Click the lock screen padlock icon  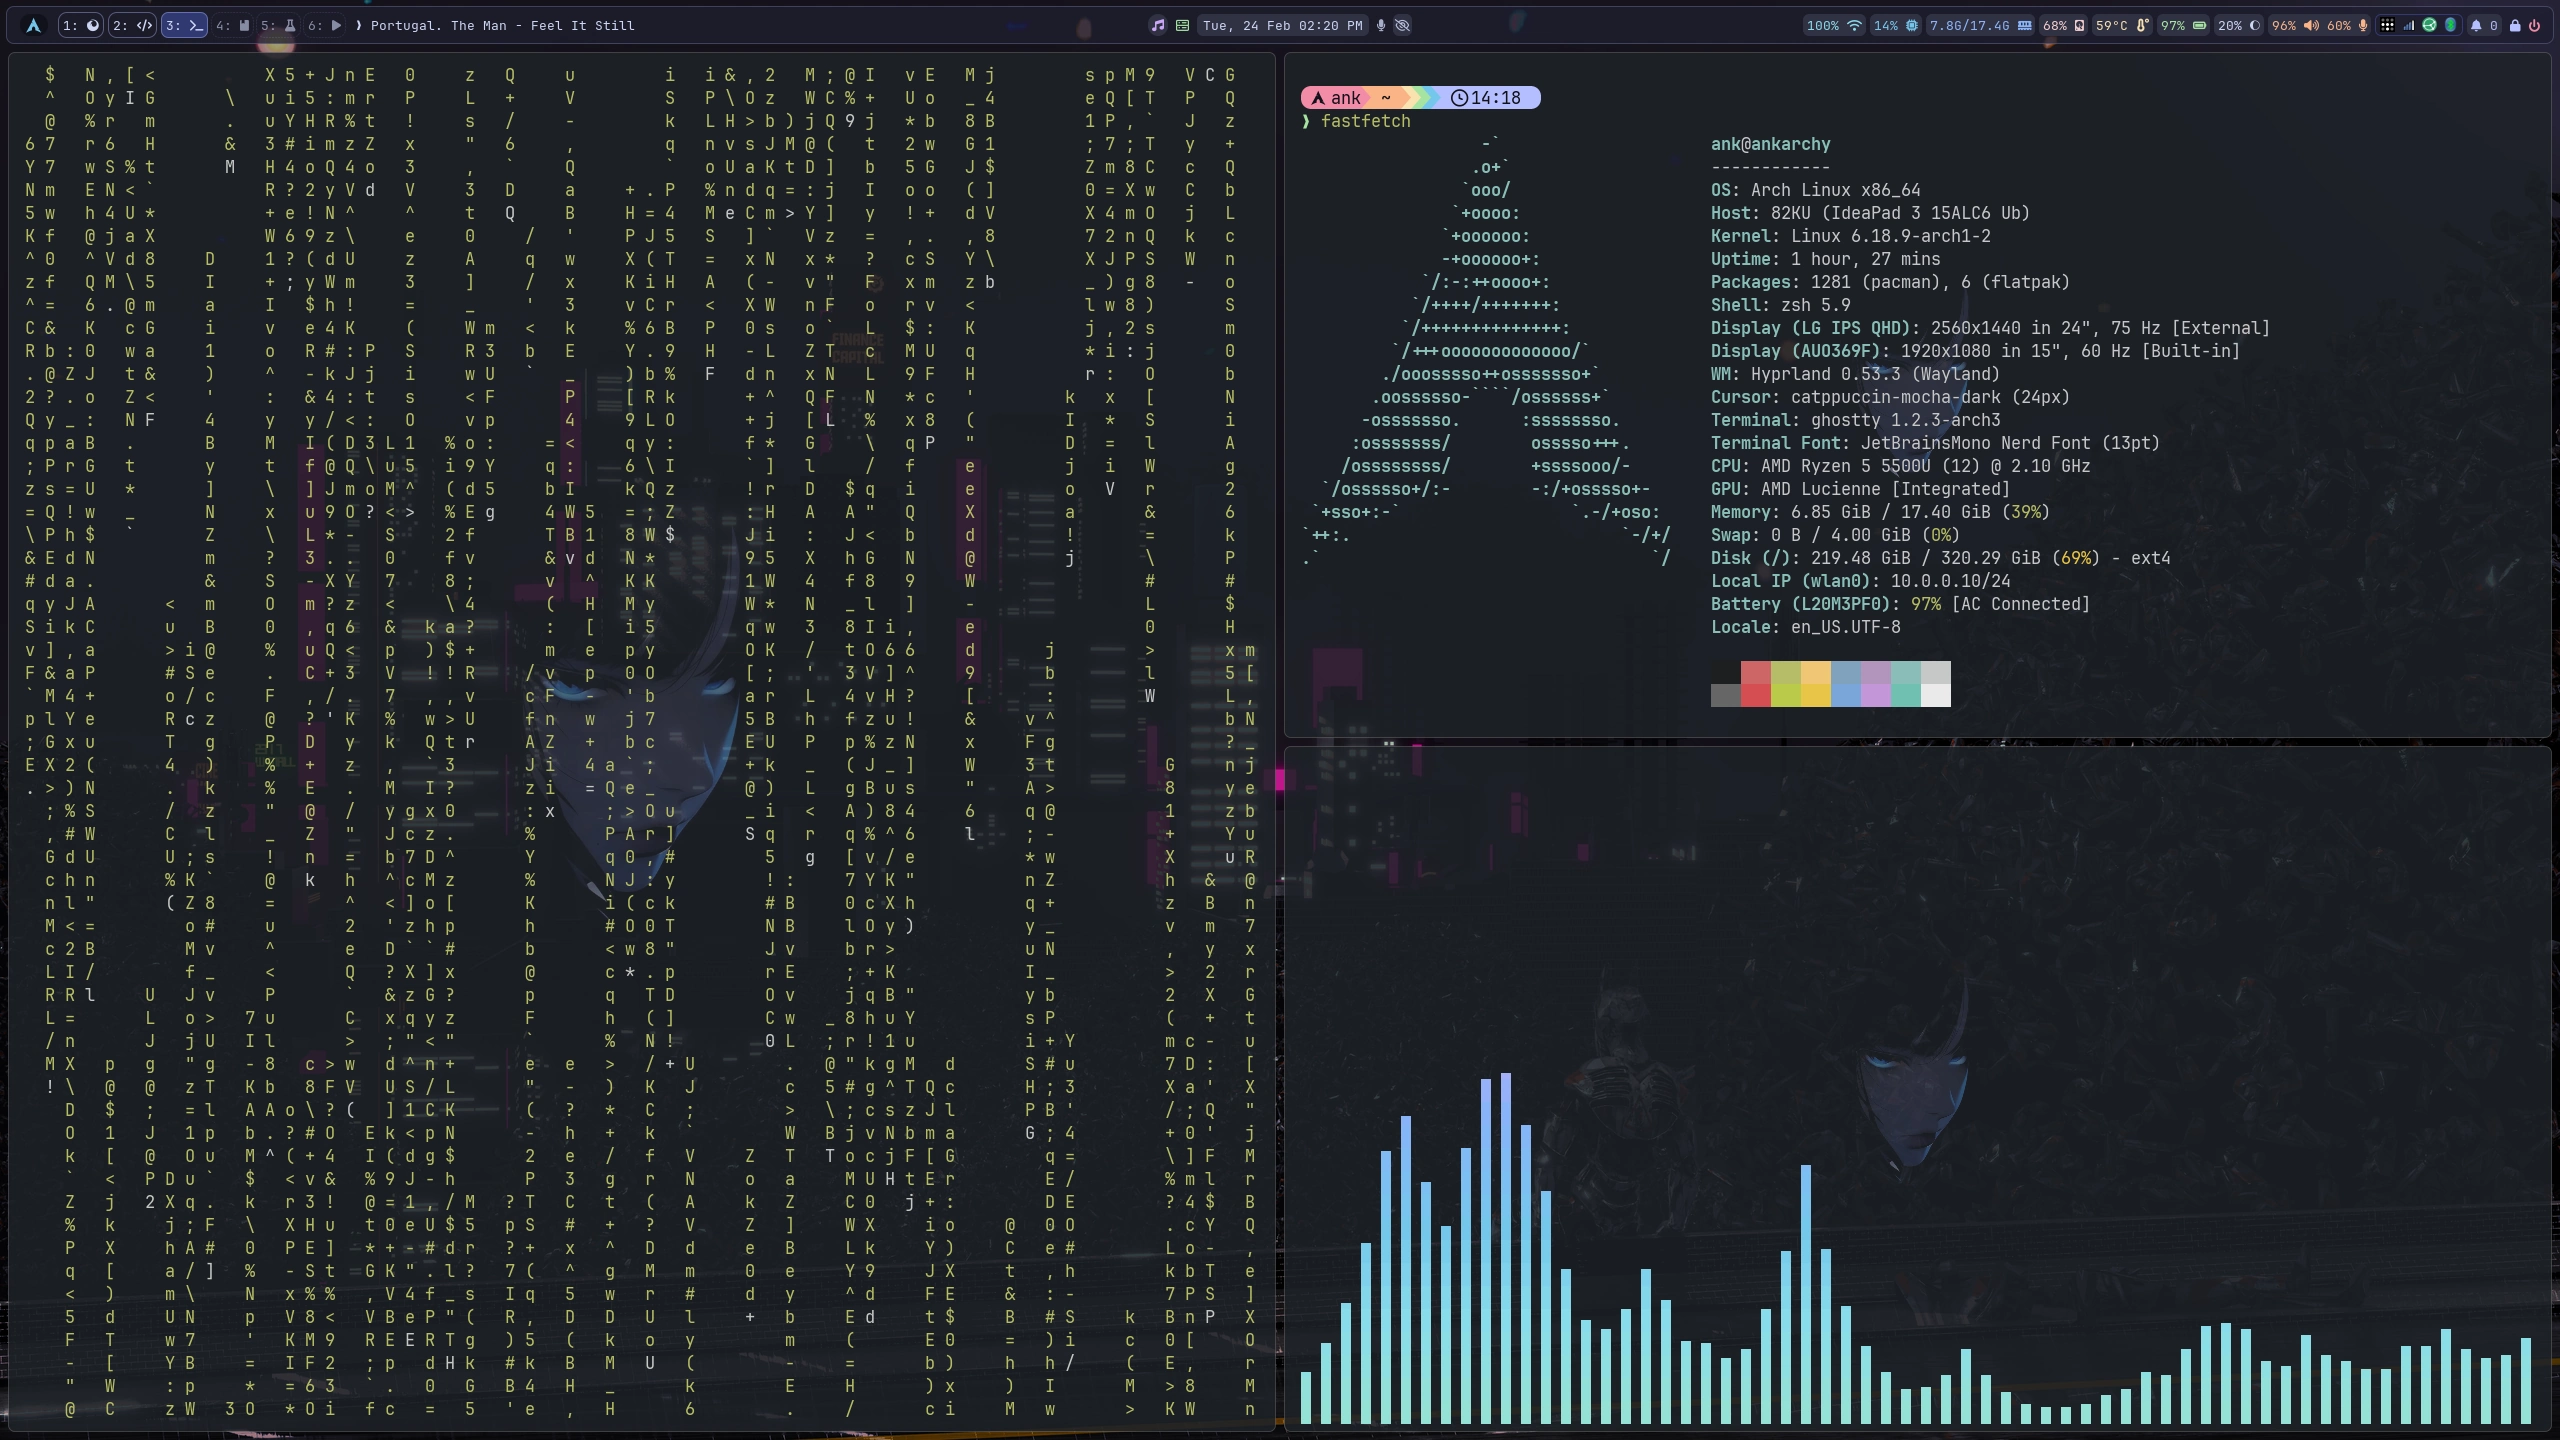coord(2515,26)
